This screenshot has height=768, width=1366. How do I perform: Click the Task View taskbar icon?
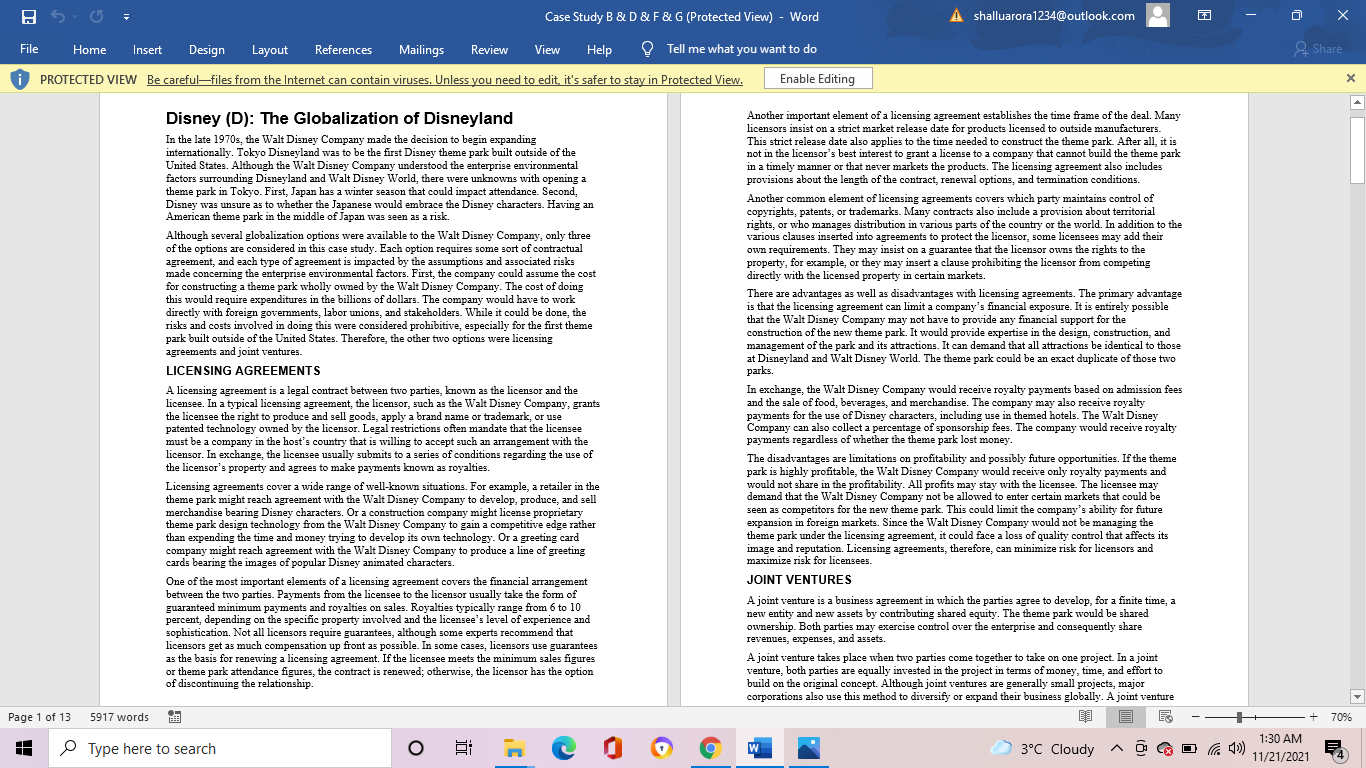tap(464, 748)
